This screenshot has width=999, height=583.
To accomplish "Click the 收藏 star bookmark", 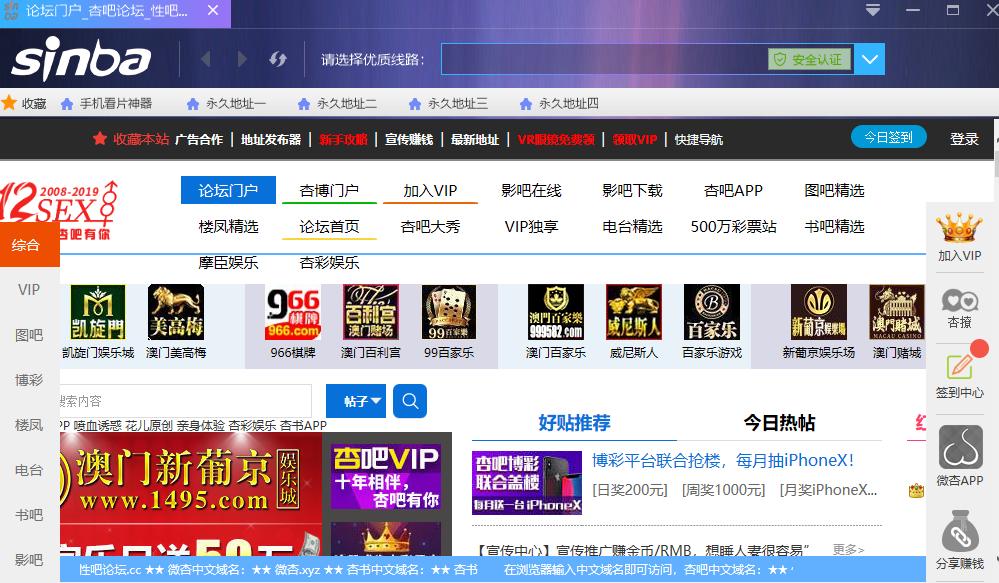I will tap(24, 103).
